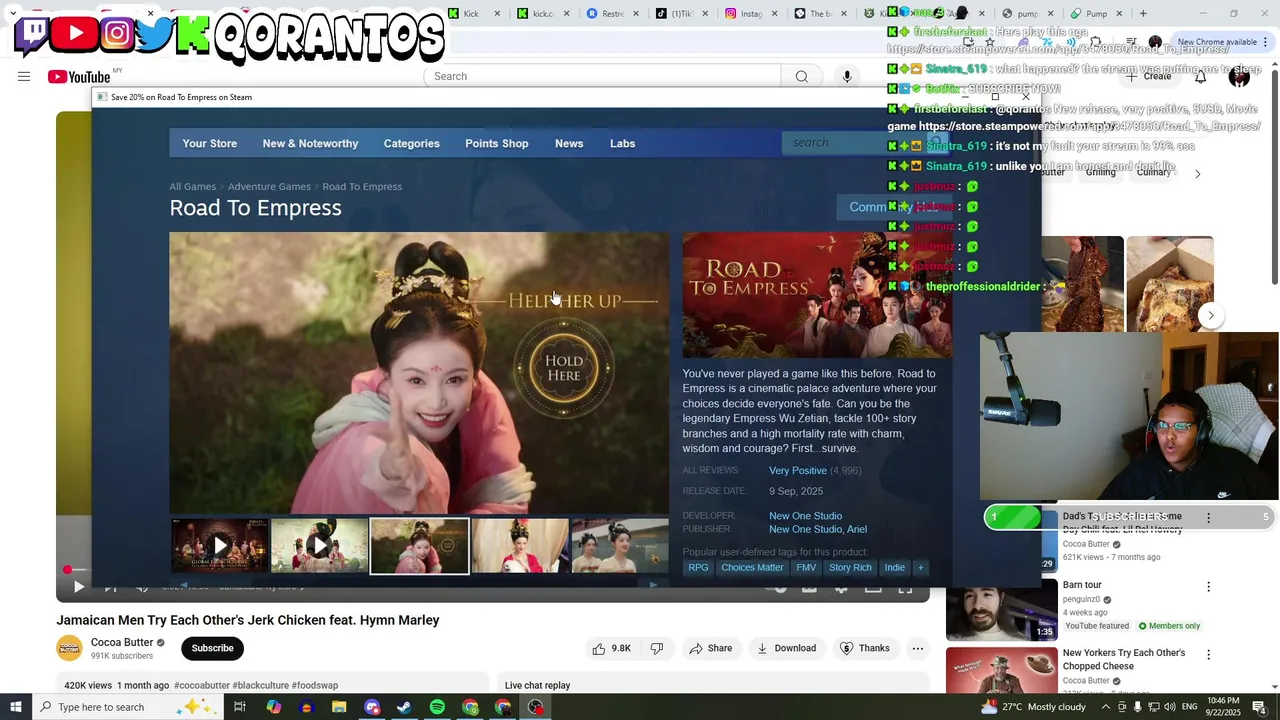This screenshot has width=1280, height=720.
Task: Open Windows Start menu
Action: pos(16,707)
